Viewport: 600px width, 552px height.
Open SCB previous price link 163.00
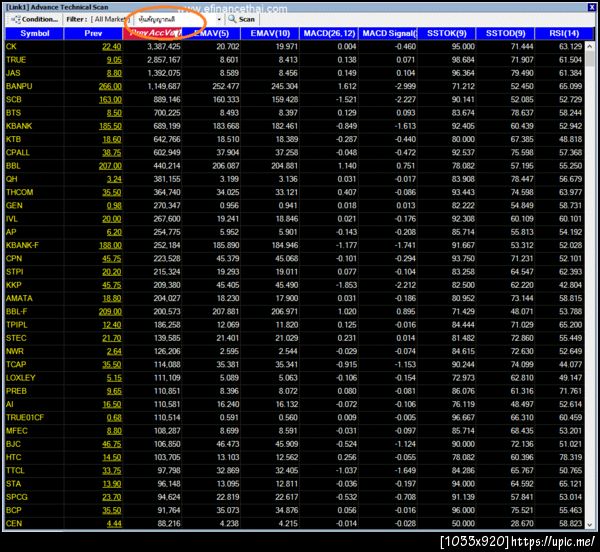110,100
